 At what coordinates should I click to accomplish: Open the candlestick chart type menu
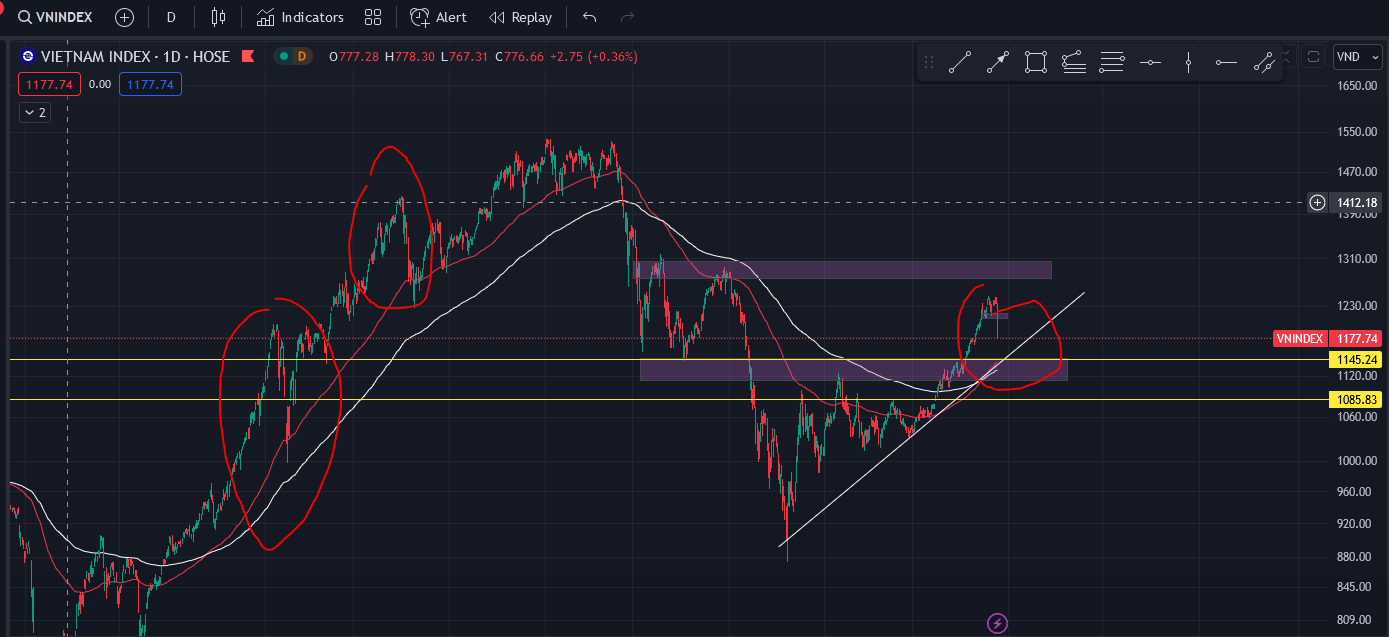(x=219, y=17)
